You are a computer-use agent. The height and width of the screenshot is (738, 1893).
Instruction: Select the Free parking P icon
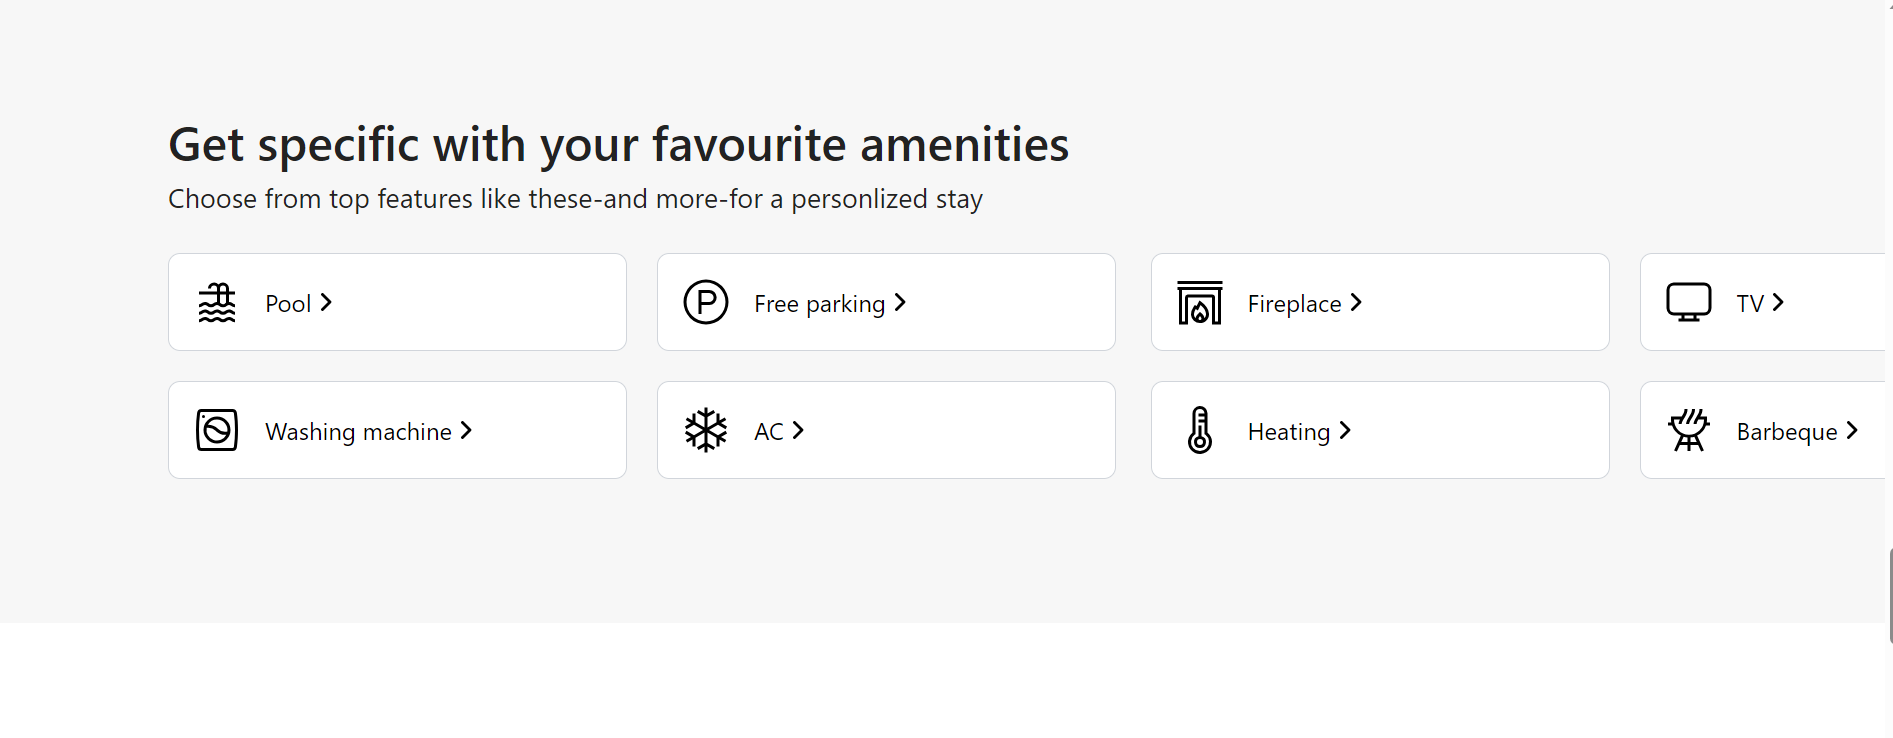(x=706, y=301)
